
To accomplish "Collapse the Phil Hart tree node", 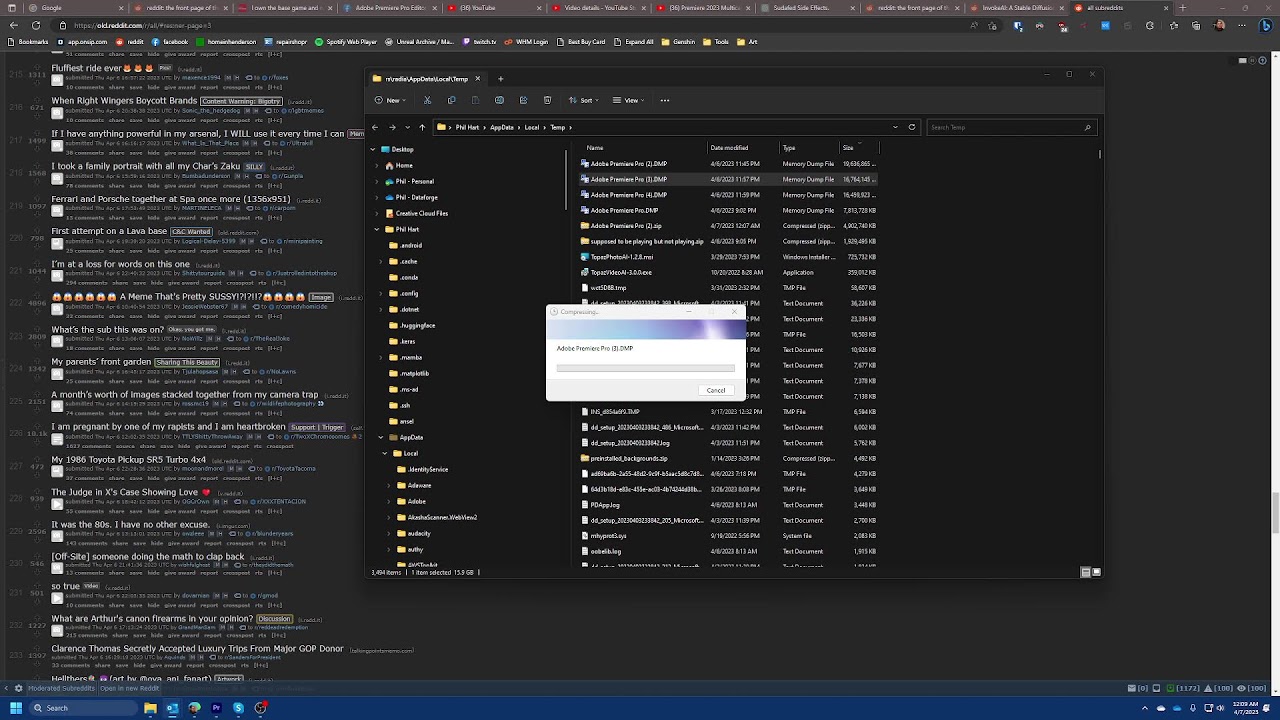I will click(x=377, y=229).
